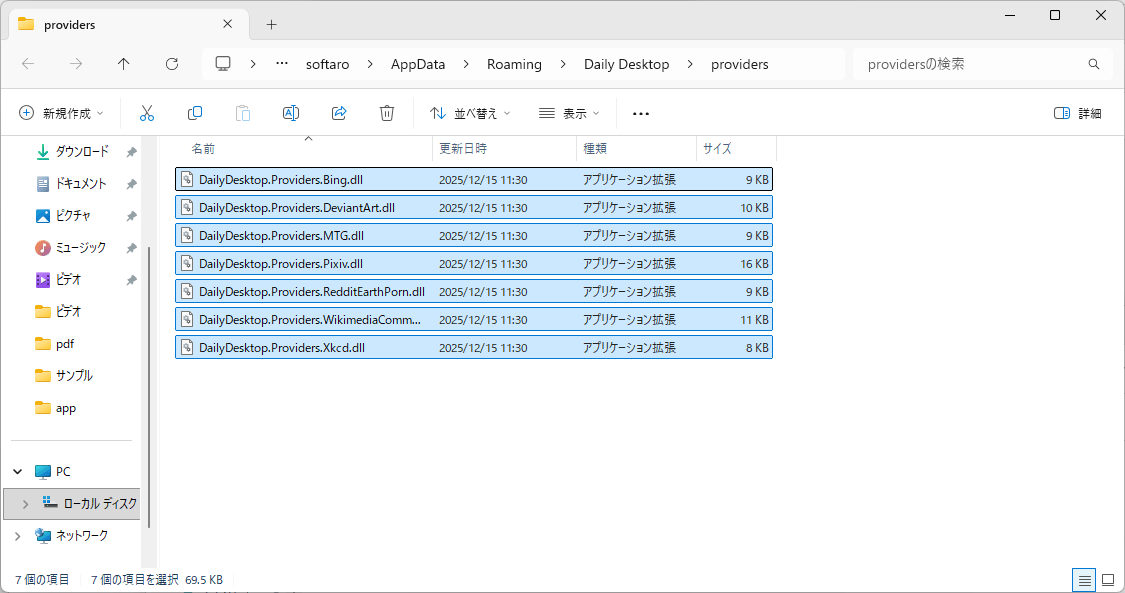Screen dimensions: 1125x593
Task: Click the Cut scissors icon in toolbar
Action: [147, 113]
